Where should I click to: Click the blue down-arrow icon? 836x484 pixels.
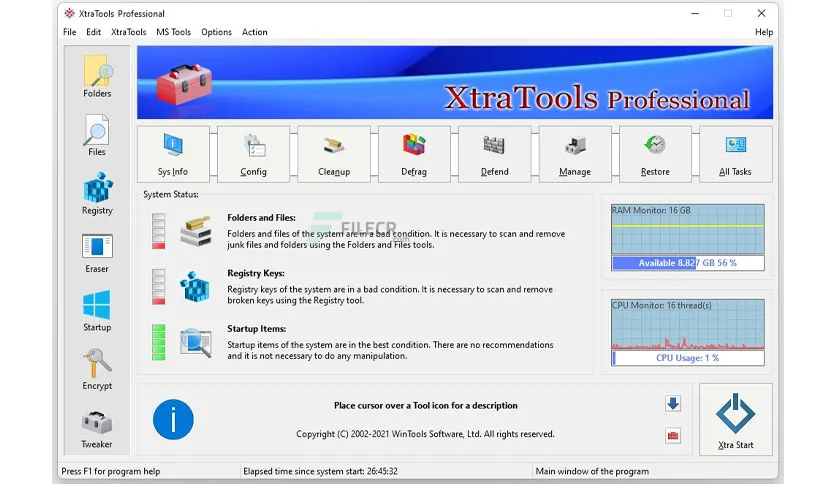(673, 404)
